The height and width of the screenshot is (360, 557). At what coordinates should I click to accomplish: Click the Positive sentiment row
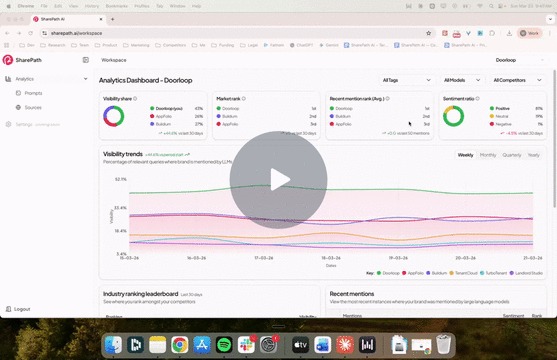click(516, 108)
